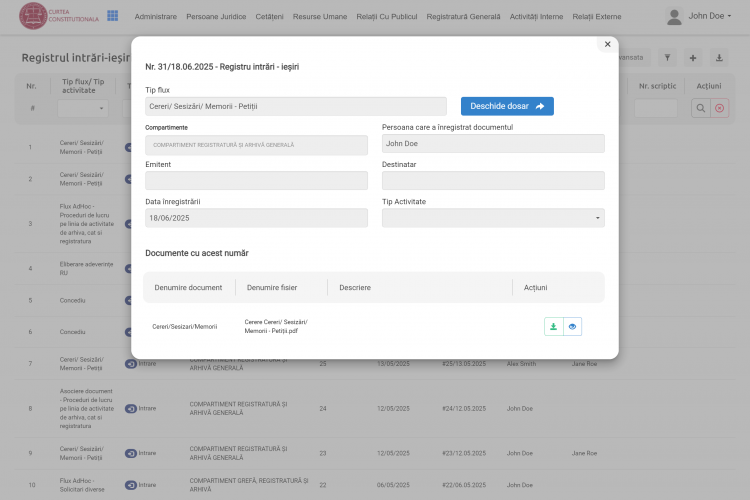Click the Cereri/Sesizari/Memorii document name

point(185,327)
